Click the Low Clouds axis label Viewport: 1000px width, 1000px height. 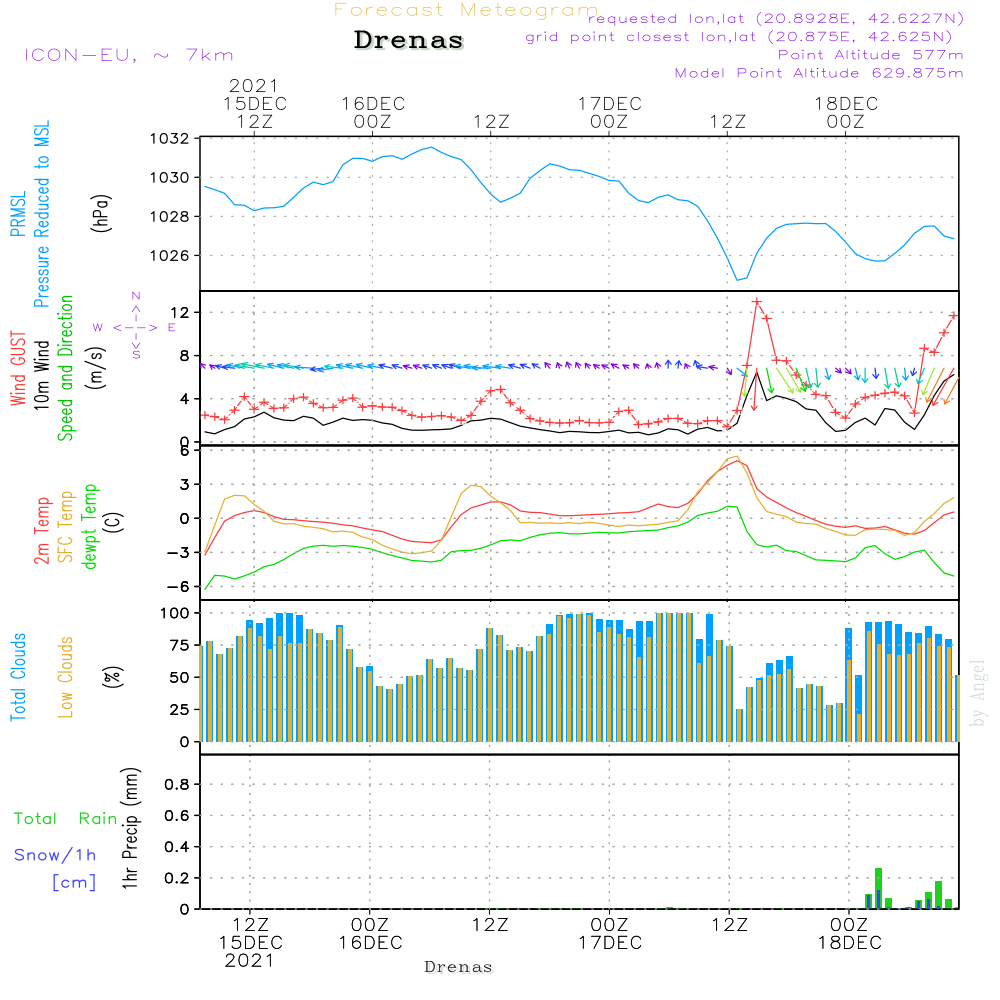click(66, 677)
